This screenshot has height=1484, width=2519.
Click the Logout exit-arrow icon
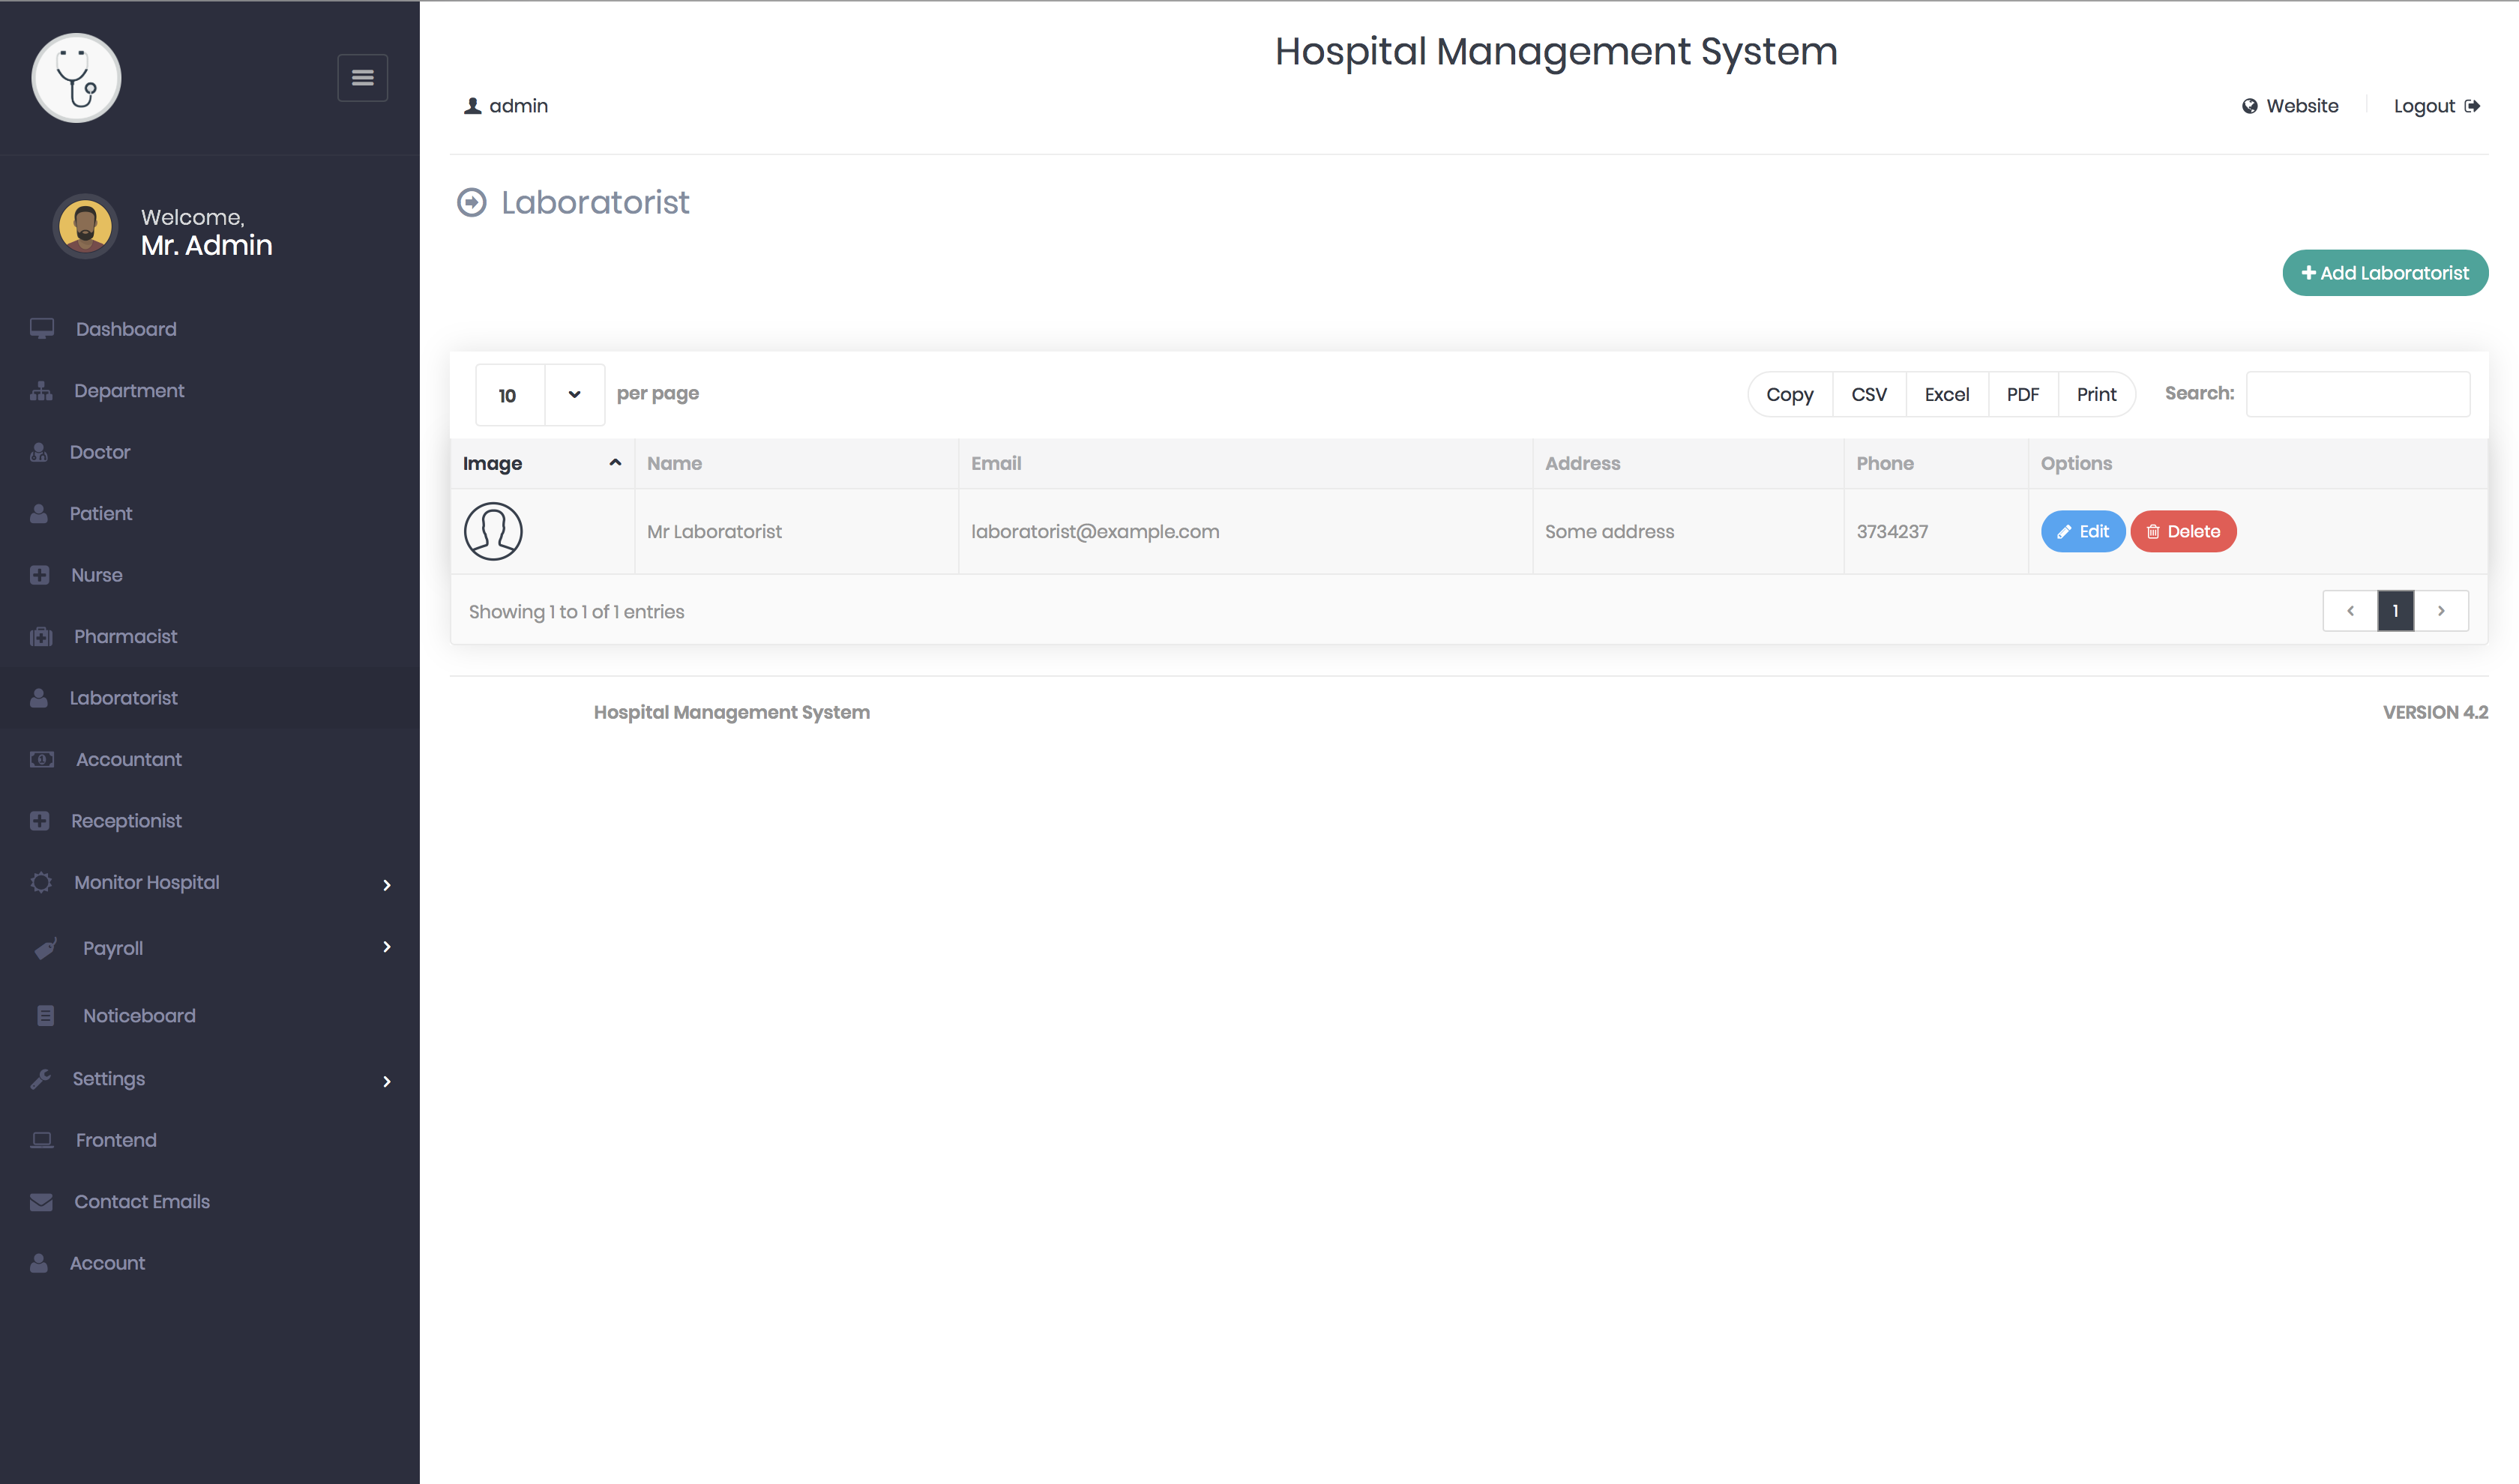[x=2472, y=106]
